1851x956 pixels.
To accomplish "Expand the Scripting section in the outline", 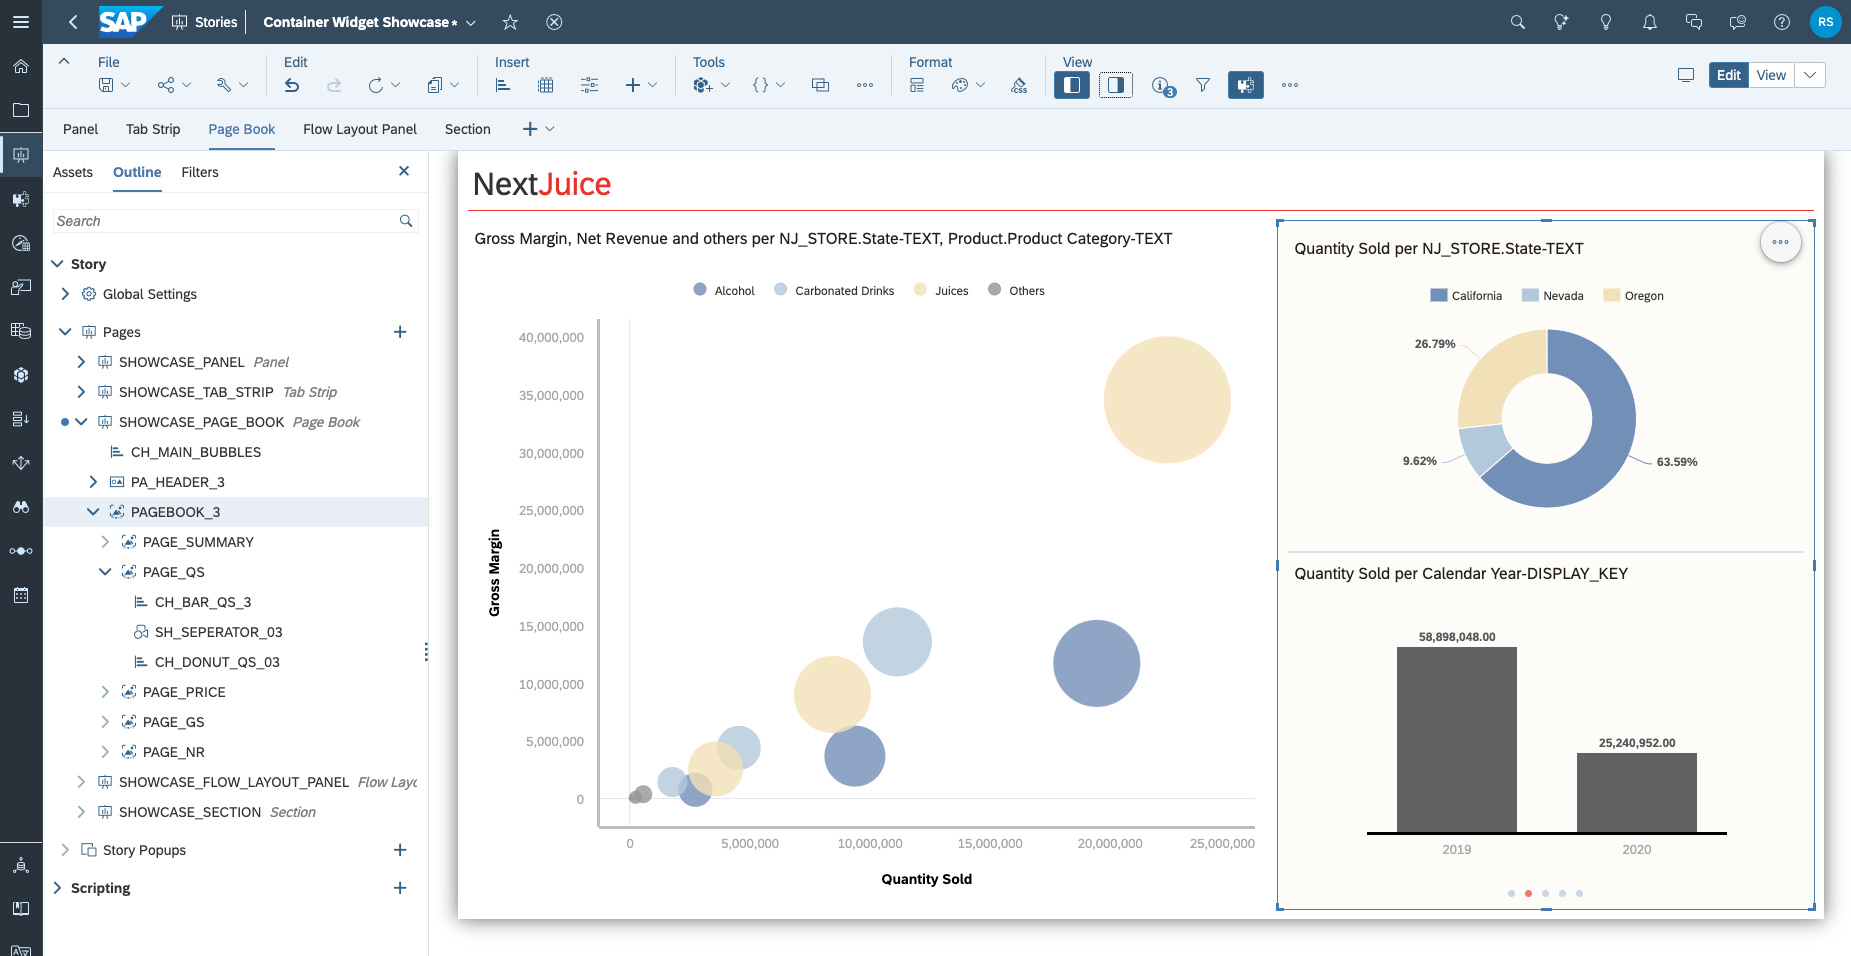I will coord(57,888).
